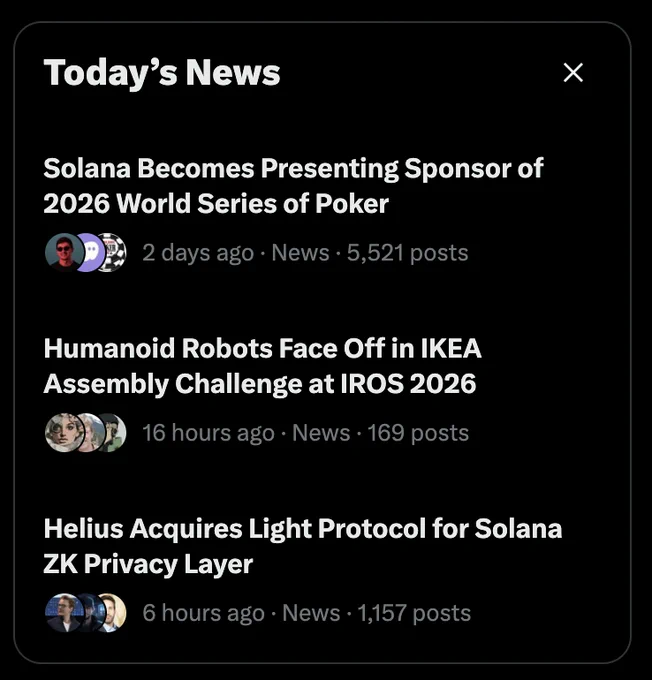The width and height of the screenshot is (652, 680).
Task: Click the '16 hours ago' timestamp
Action: [x=208, y=433]
